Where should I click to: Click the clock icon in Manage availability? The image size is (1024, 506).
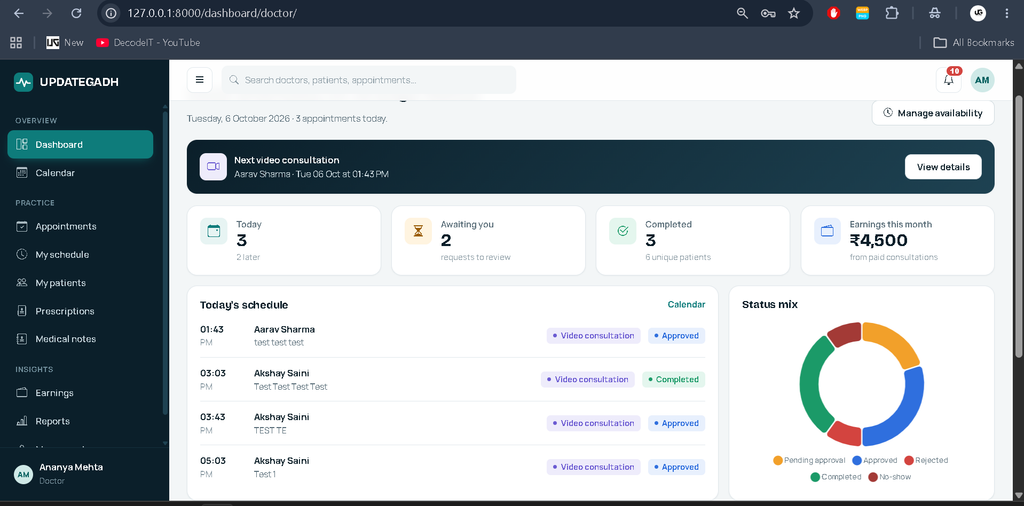tap(888, 113)
